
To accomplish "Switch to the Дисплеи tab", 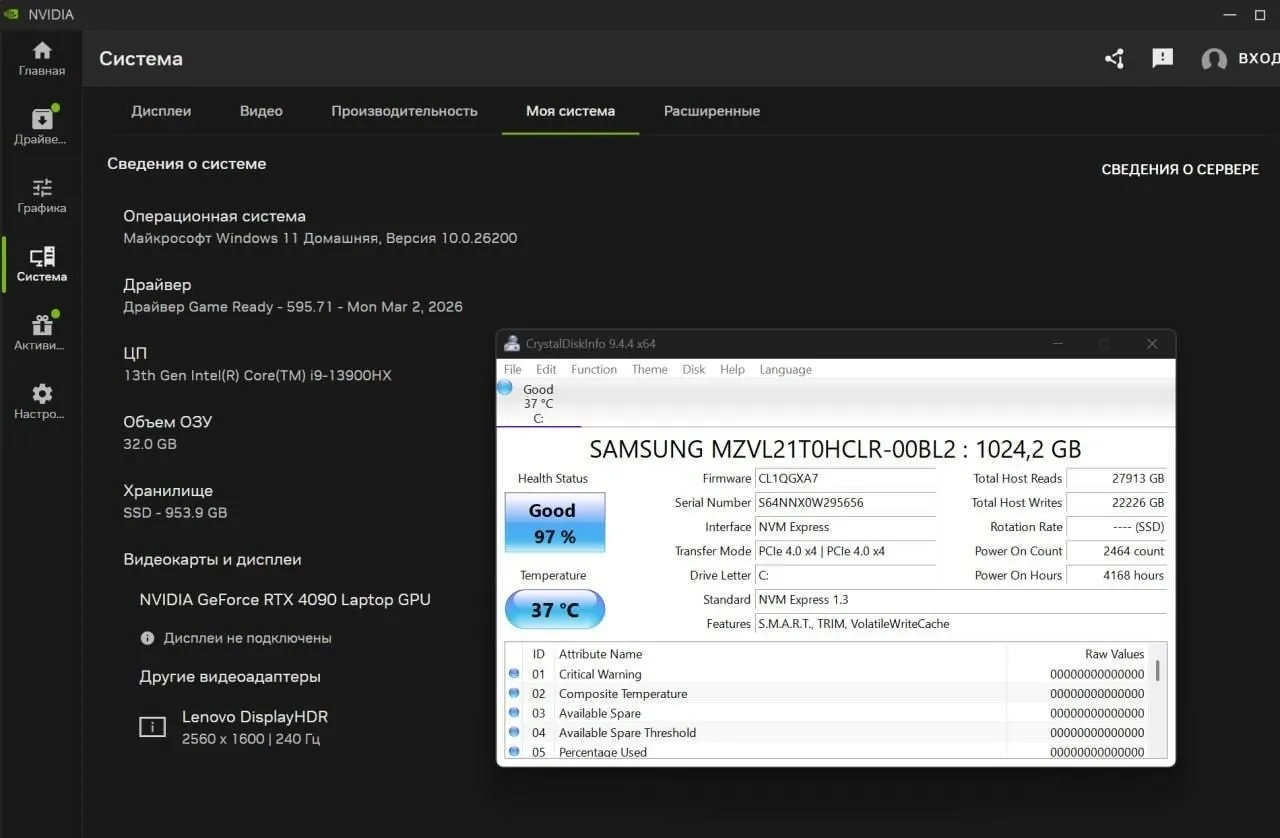I will (161, 111).
